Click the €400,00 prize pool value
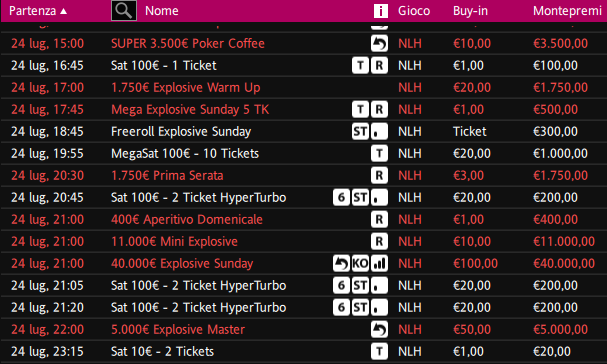This screenshot has width=607, height=364. 555,220
